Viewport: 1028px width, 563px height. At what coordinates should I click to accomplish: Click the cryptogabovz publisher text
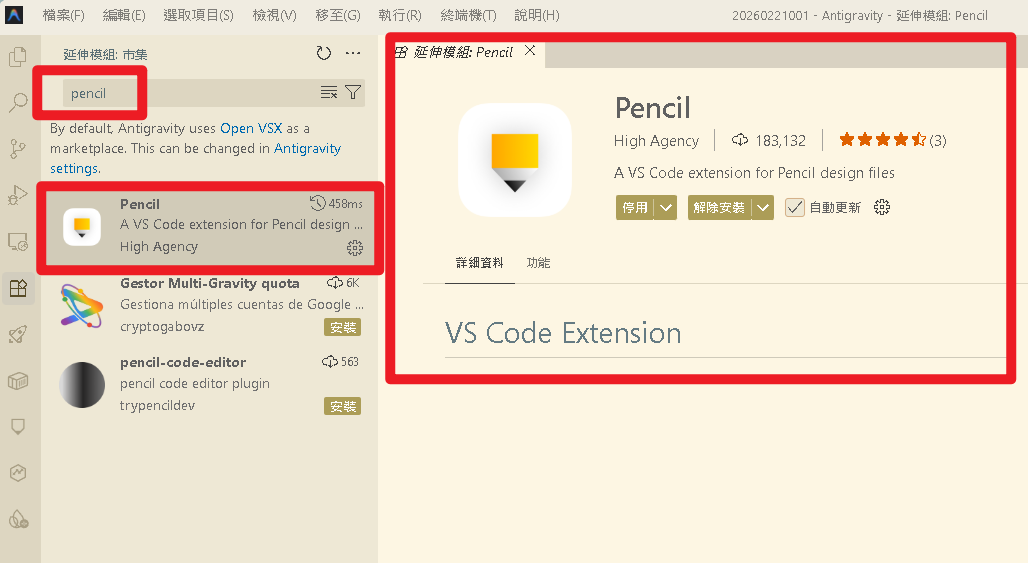pyautogui.click(x=162, y=326)
